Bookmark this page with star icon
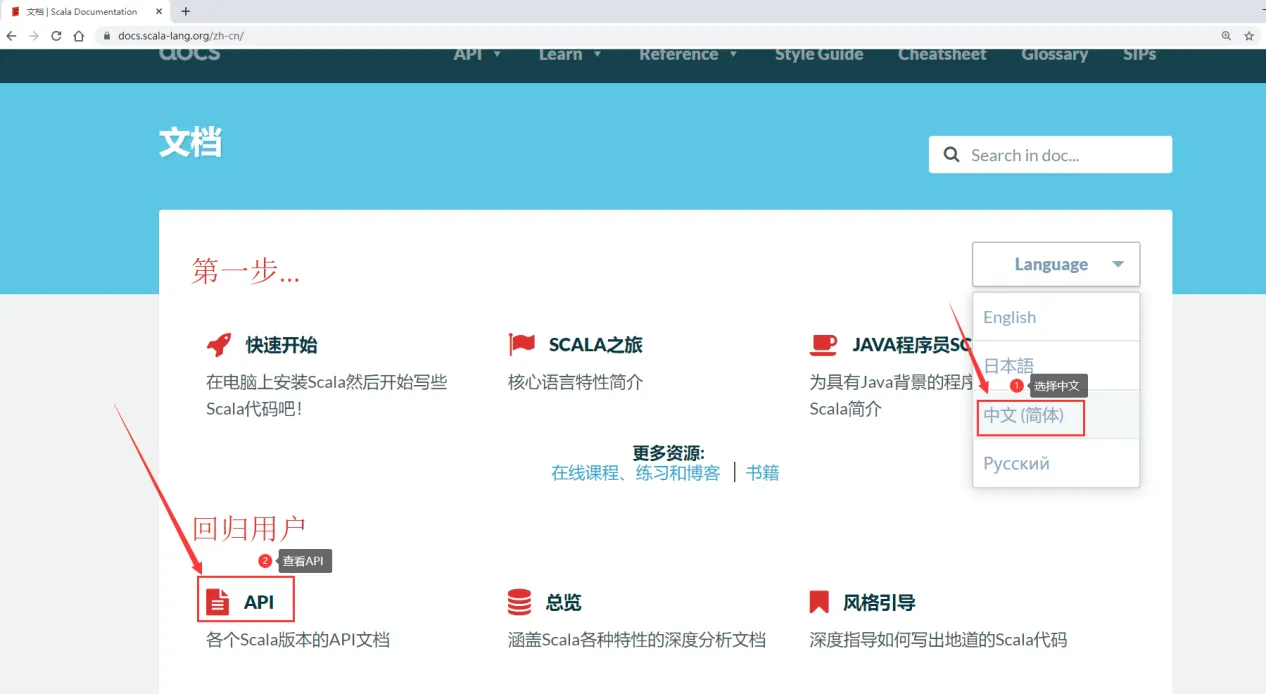The image size is (1266, 694). (1249, 35)
